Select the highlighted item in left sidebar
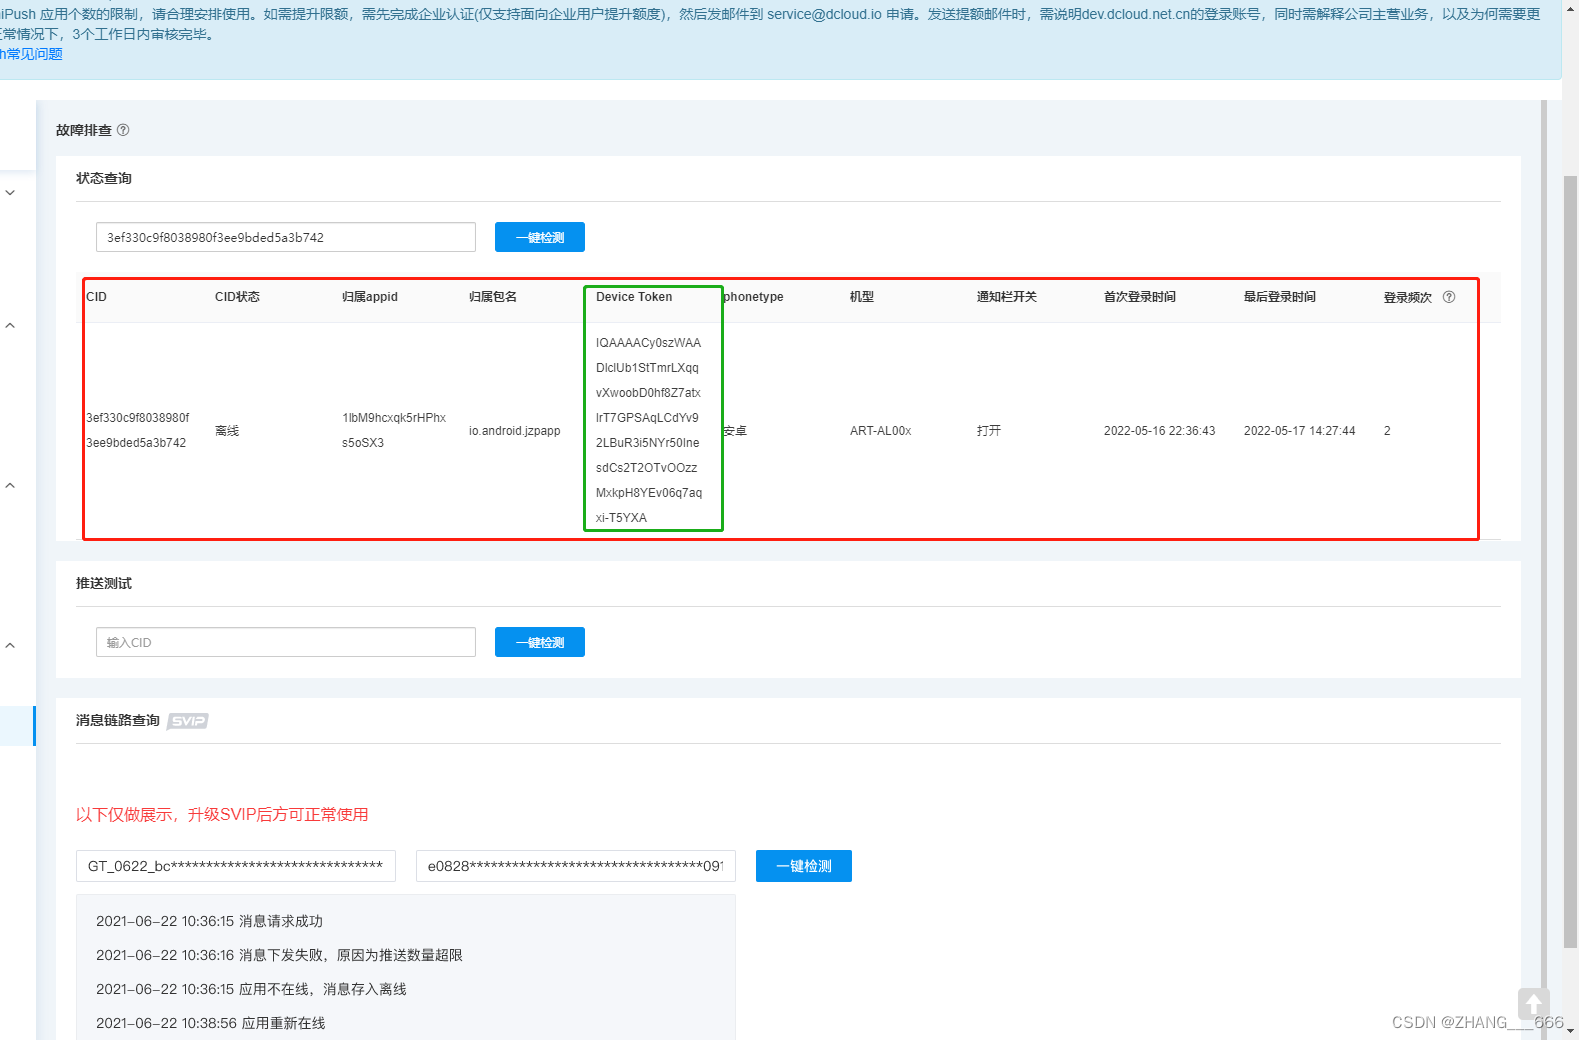This screenshot has width=1579, height=1040. pyautogui.click(x=18, y=726)
